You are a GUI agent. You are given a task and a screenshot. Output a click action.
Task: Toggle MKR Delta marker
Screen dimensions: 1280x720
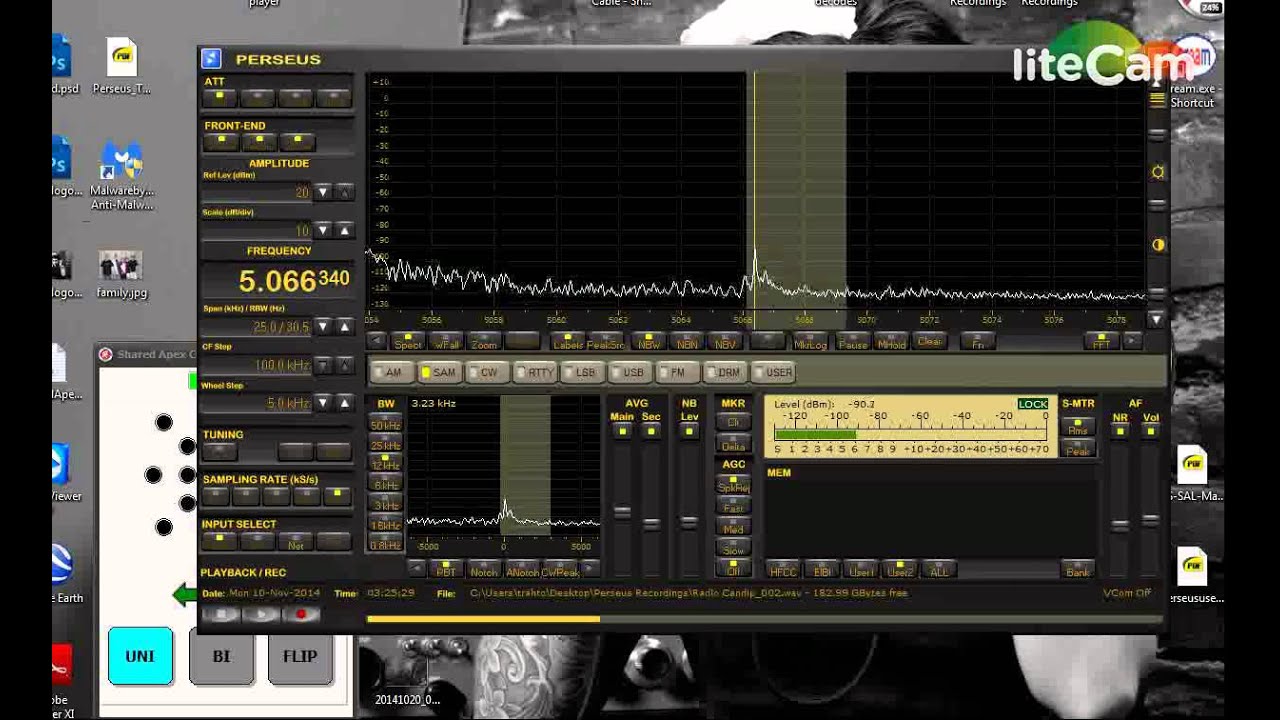click(733, 445)
